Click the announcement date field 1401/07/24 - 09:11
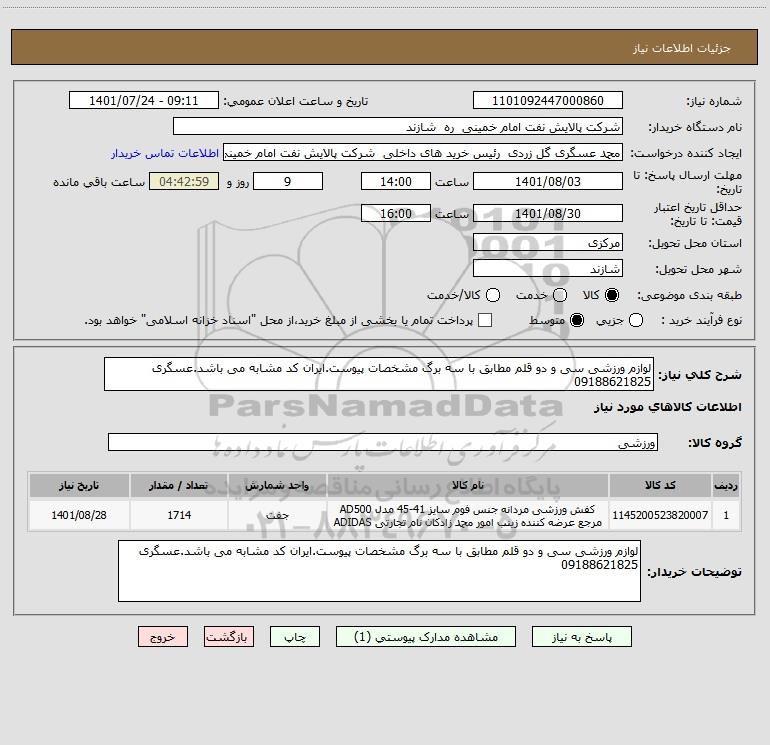Image resolution: width=770 pixels, height=745 pixels. point(144,100)
